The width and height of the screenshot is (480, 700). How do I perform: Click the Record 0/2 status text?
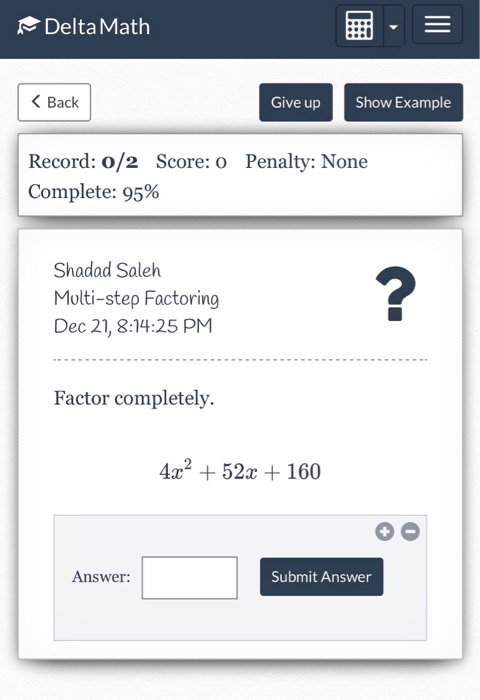(x=83, y=161)
